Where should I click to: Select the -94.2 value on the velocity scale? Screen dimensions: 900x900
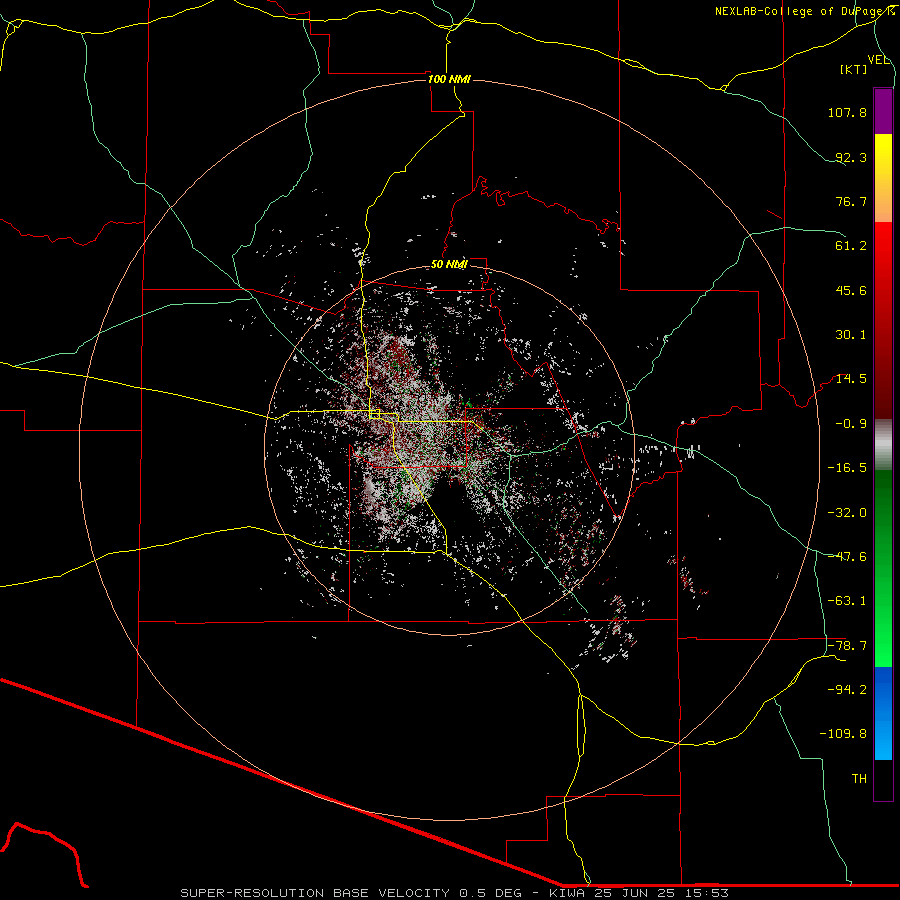pyautogui.click(x=847, y=689)
